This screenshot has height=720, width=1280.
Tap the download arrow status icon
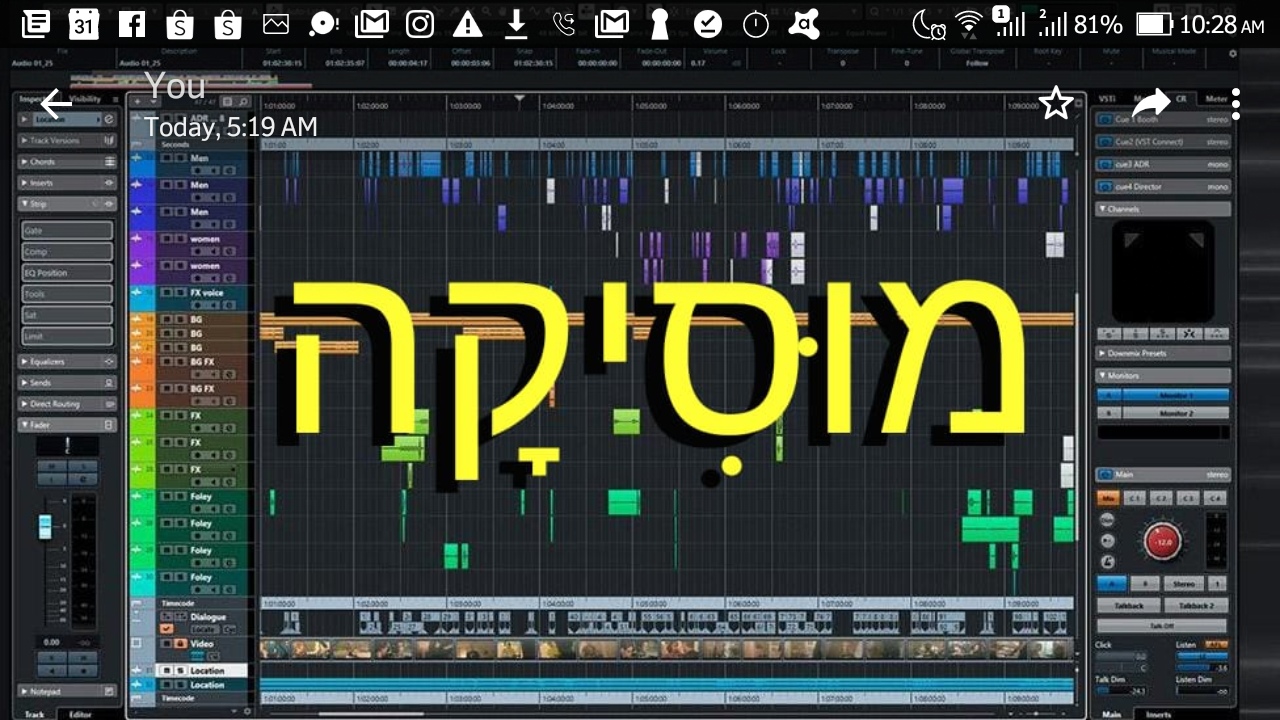pyautogui.click(x=516, y=24)
